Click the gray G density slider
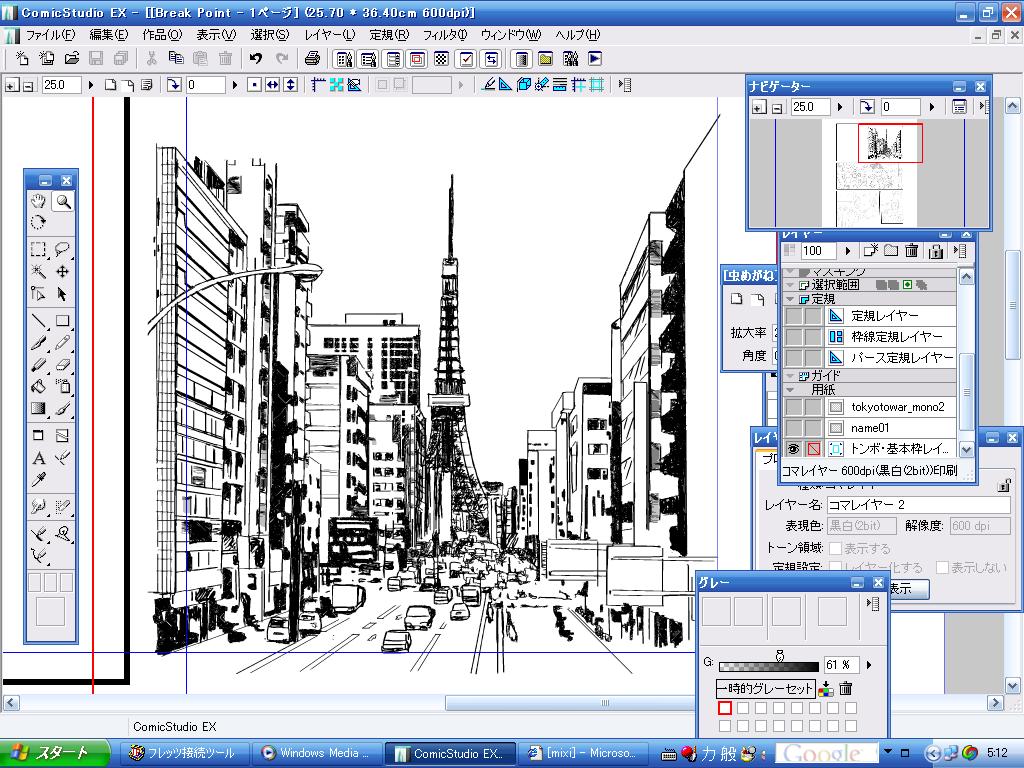Viewport: 1024px width, 768px height. pos(769,665)
